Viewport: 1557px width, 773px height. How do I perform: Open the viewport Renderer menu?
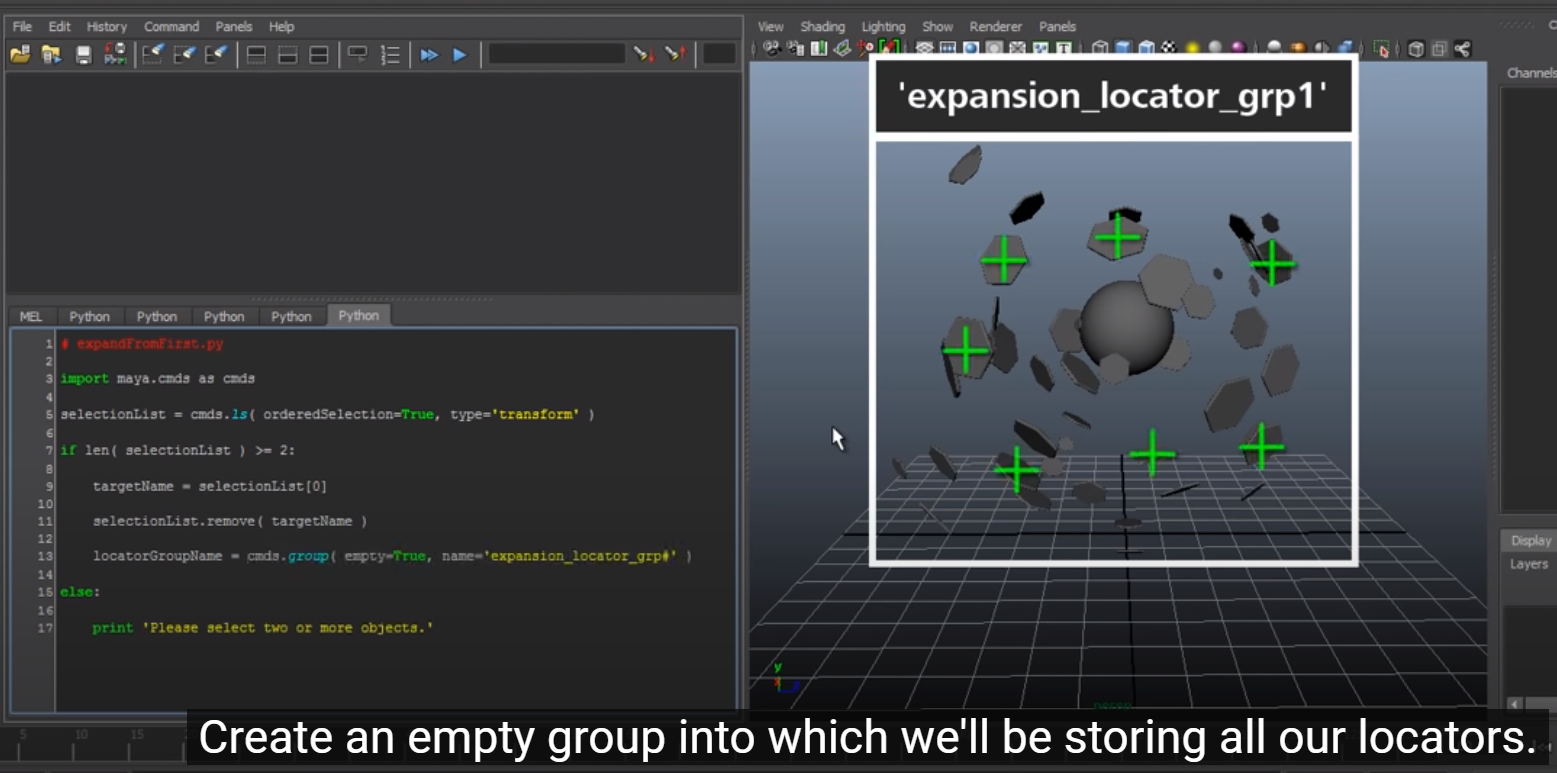996,27
